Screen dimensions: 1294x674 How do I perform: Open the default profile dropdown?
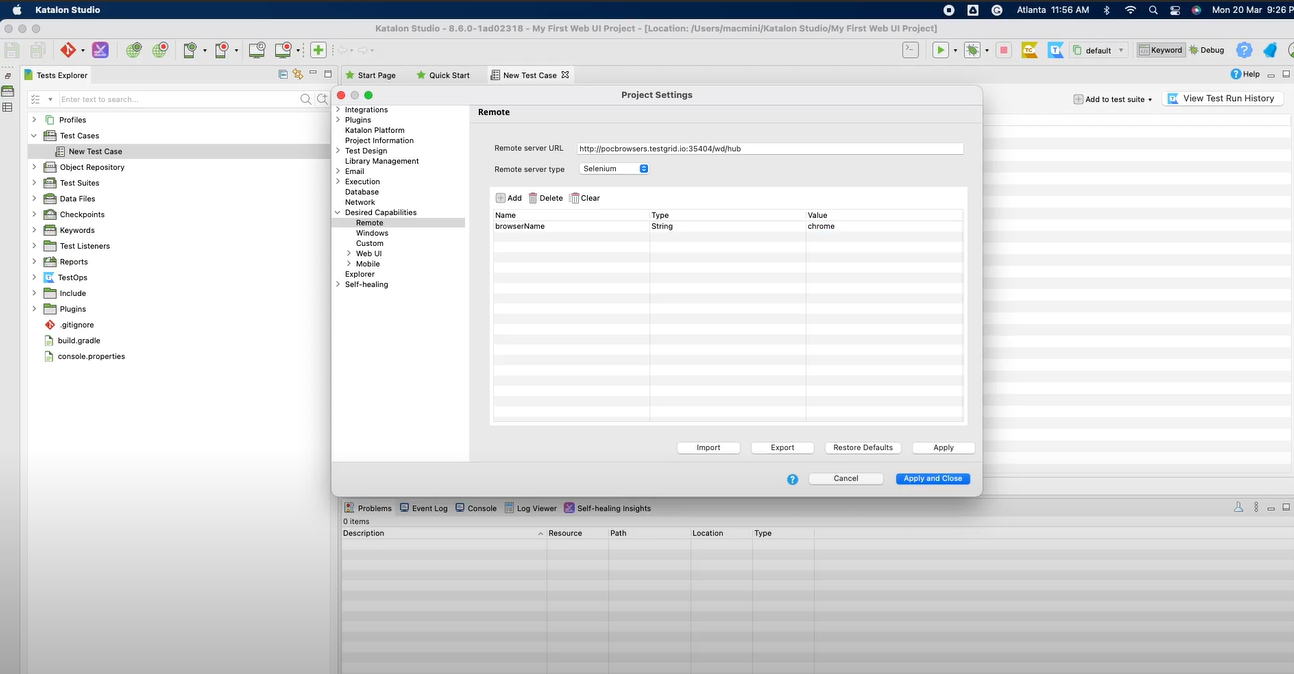point(1099,50)
